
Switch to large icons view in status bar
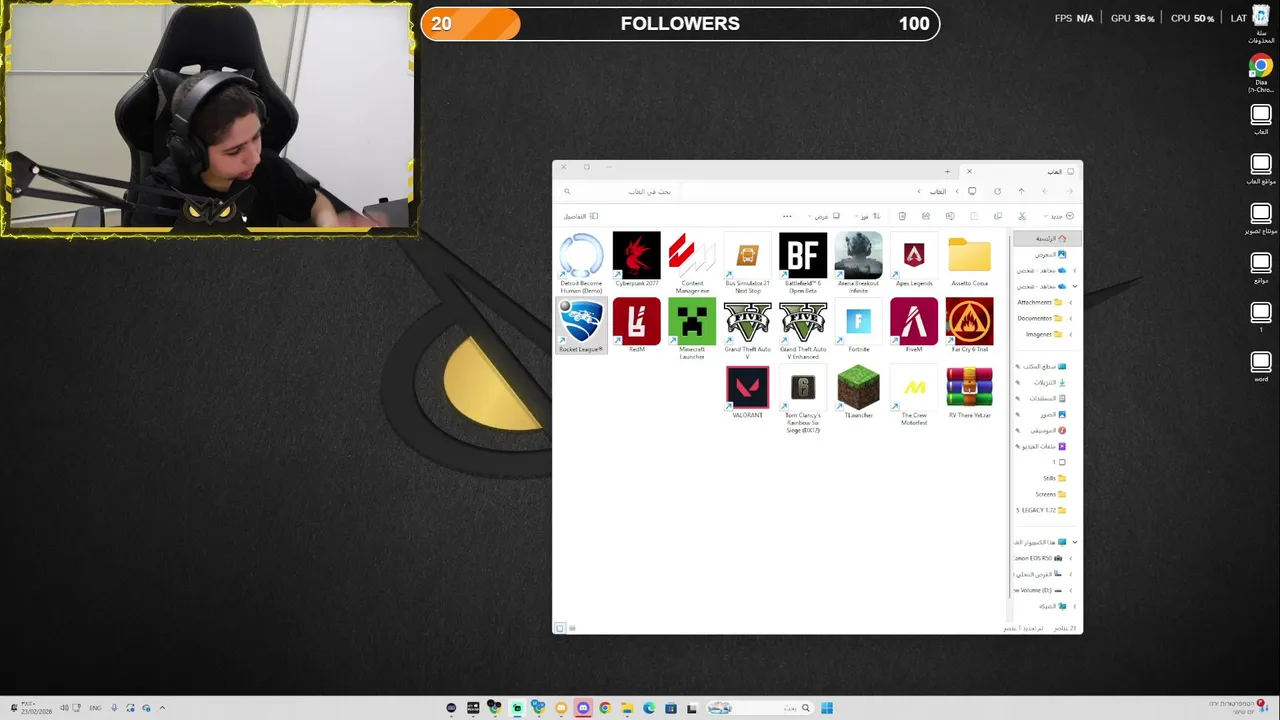(560, 628)
